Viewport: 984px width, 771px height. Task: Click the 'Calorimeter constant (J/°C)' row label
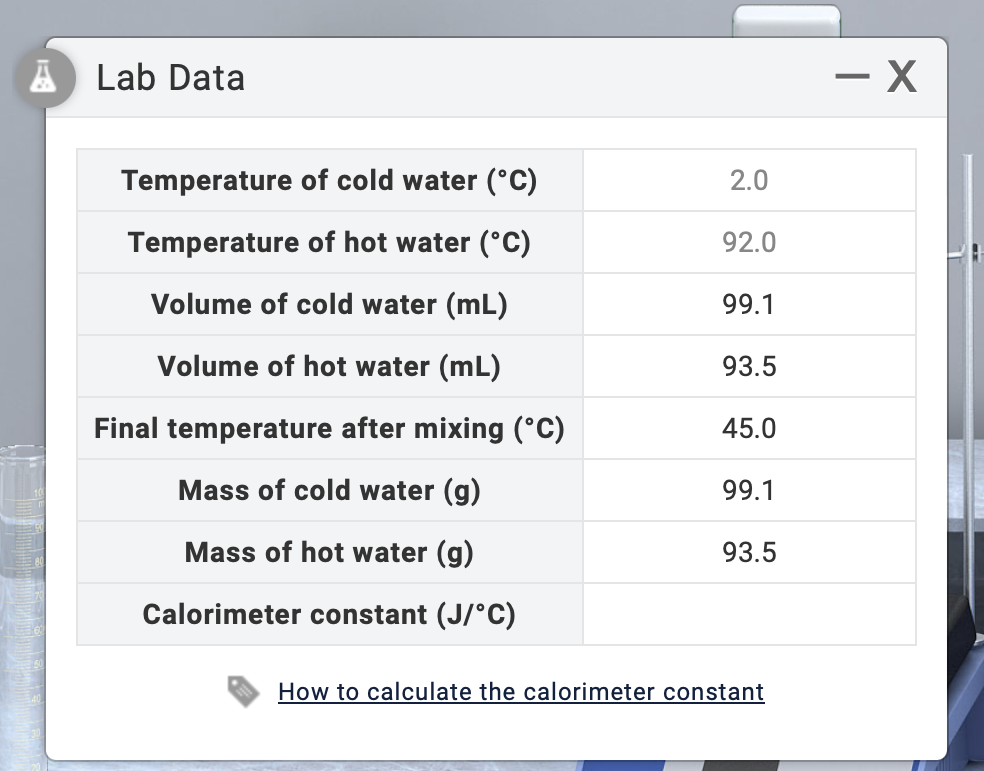(x=330, y=614)
